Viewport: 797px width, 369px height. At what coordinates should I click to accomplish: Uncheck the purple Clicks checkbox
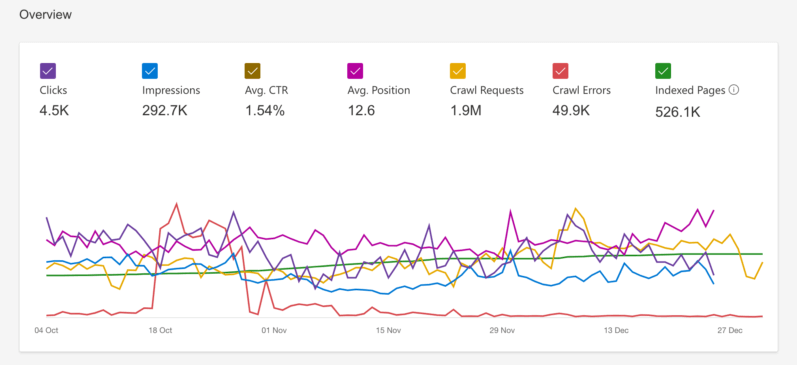(48, 71)
